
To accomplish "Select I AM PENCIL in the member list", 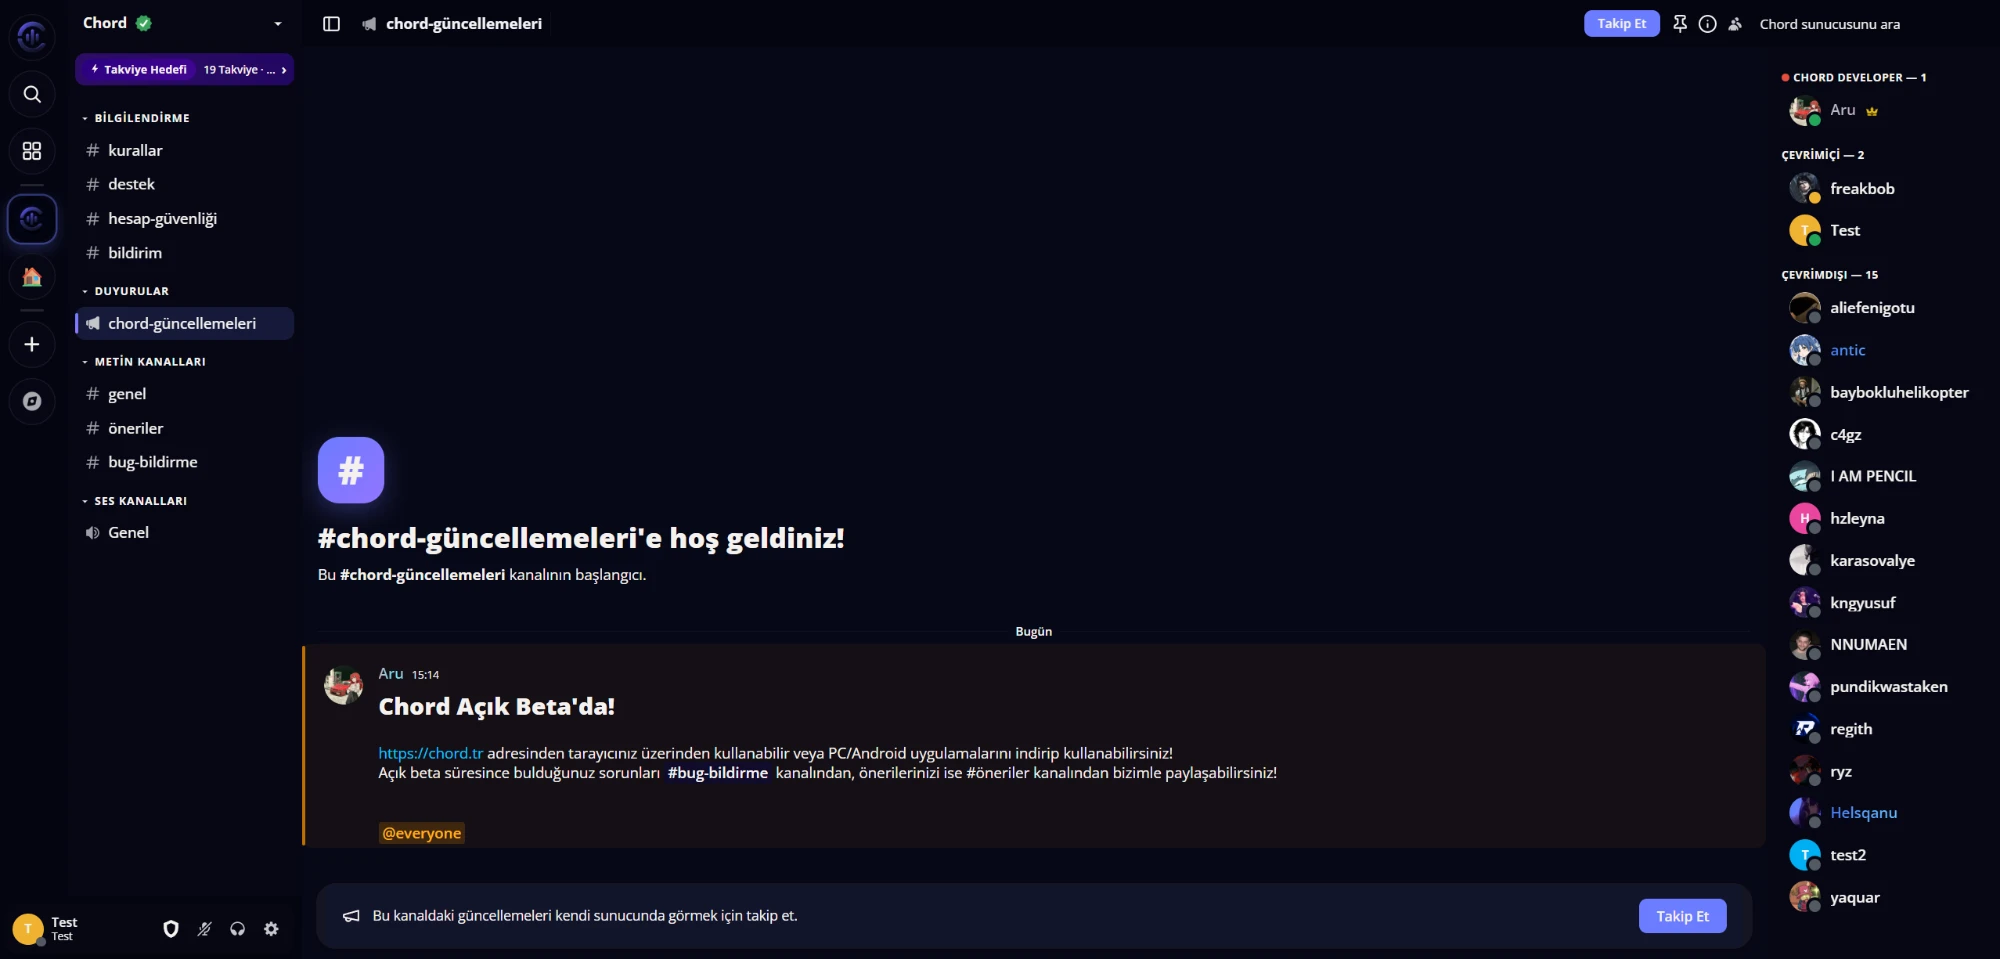I will pos(1880,476).
